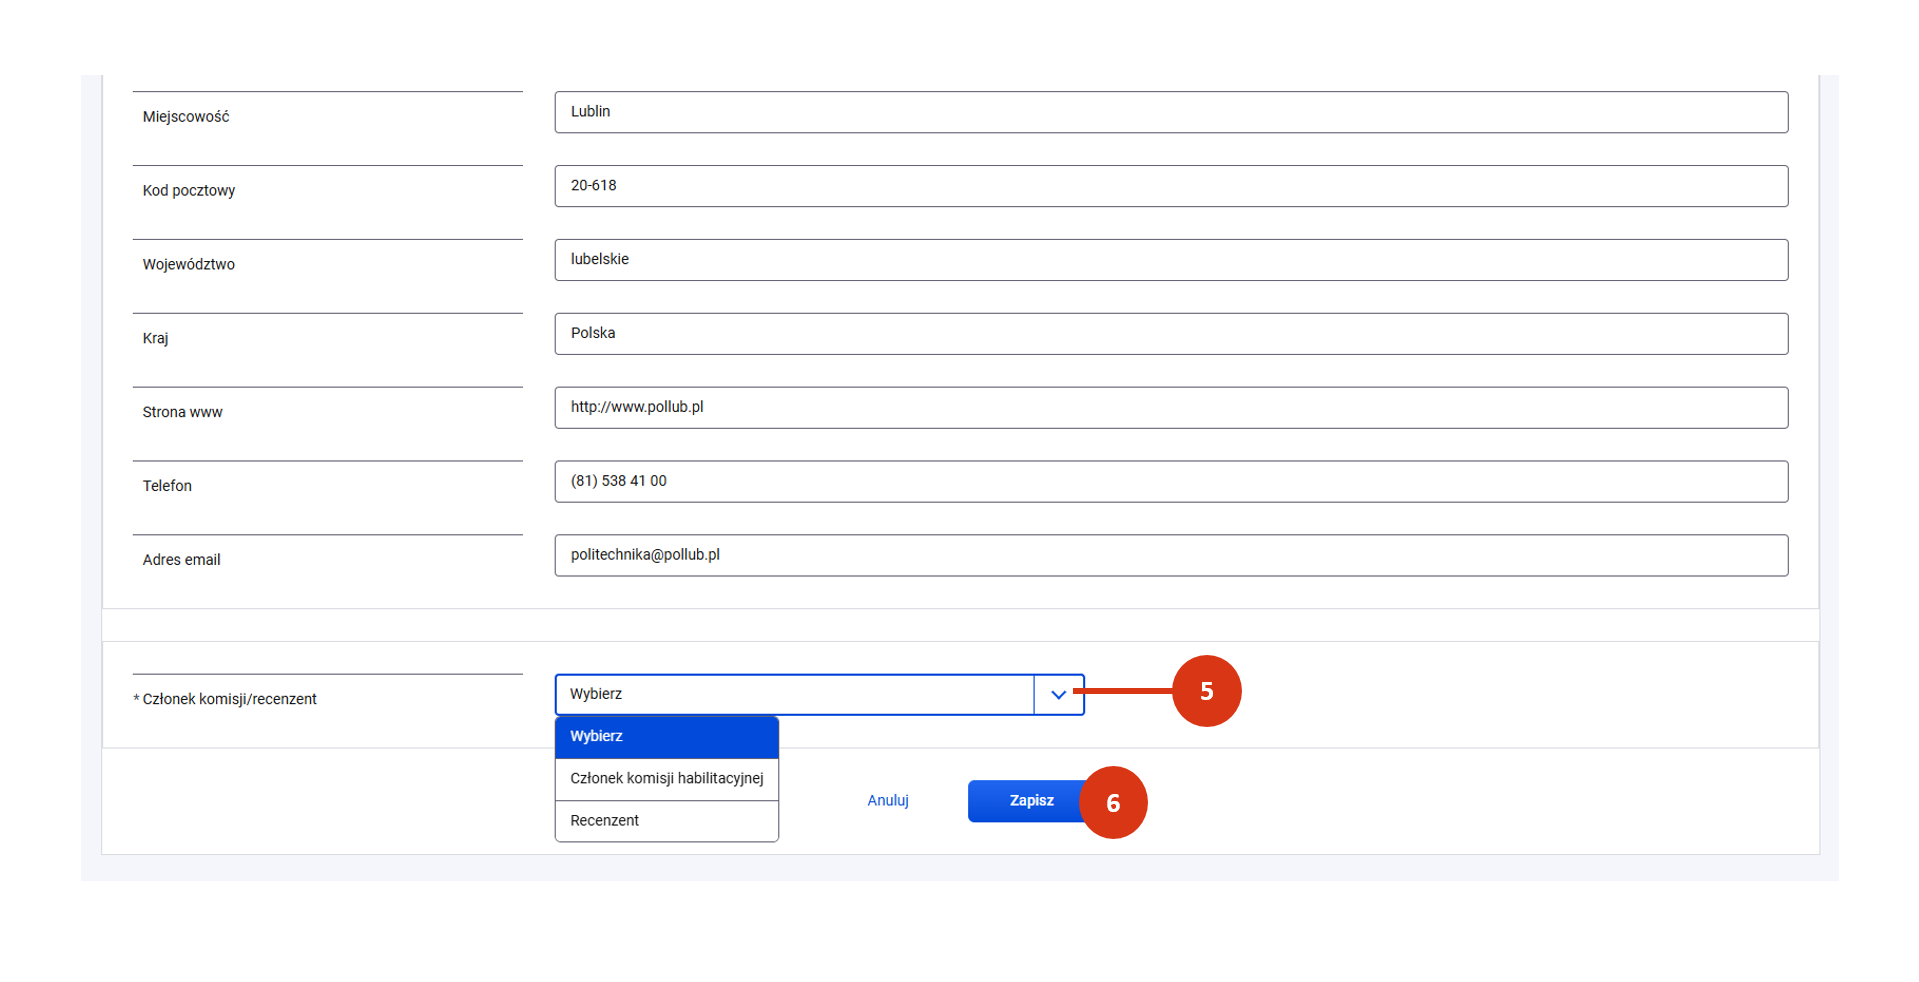This screenshot has height=982, width=1919.
Task: Choose 'Członek komisji habilitacyjnej' option
Action: [x=666, y=779]
